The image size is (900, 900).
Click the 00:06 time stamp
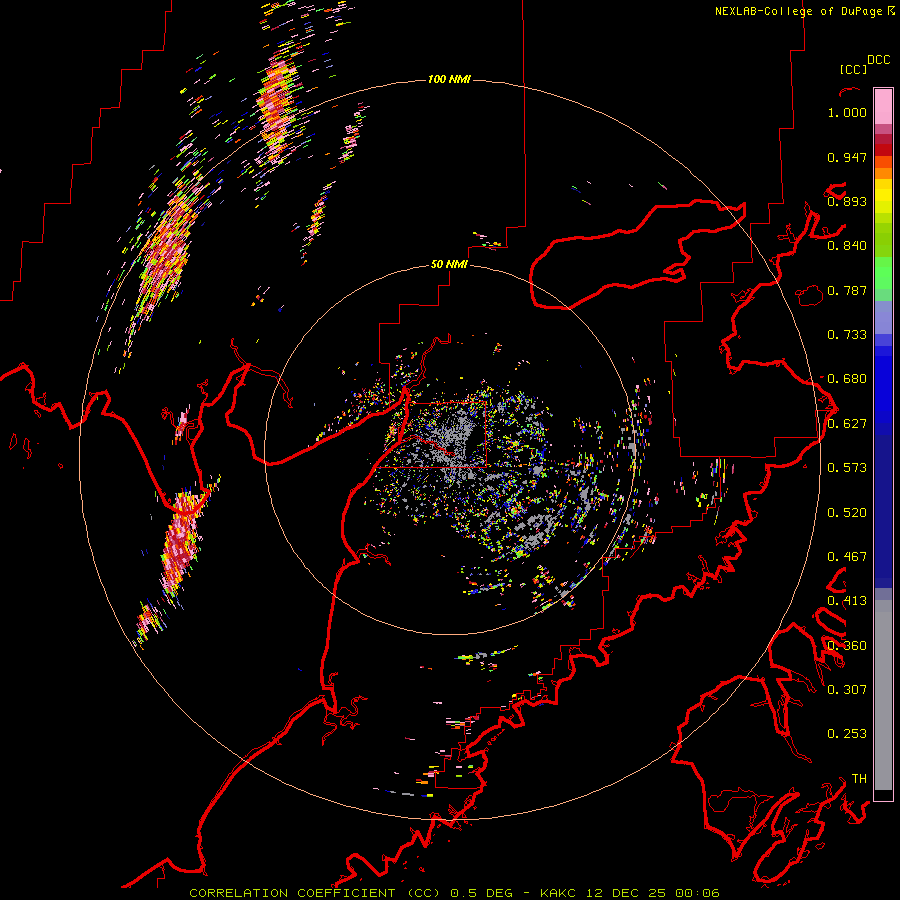pos(697,893)
